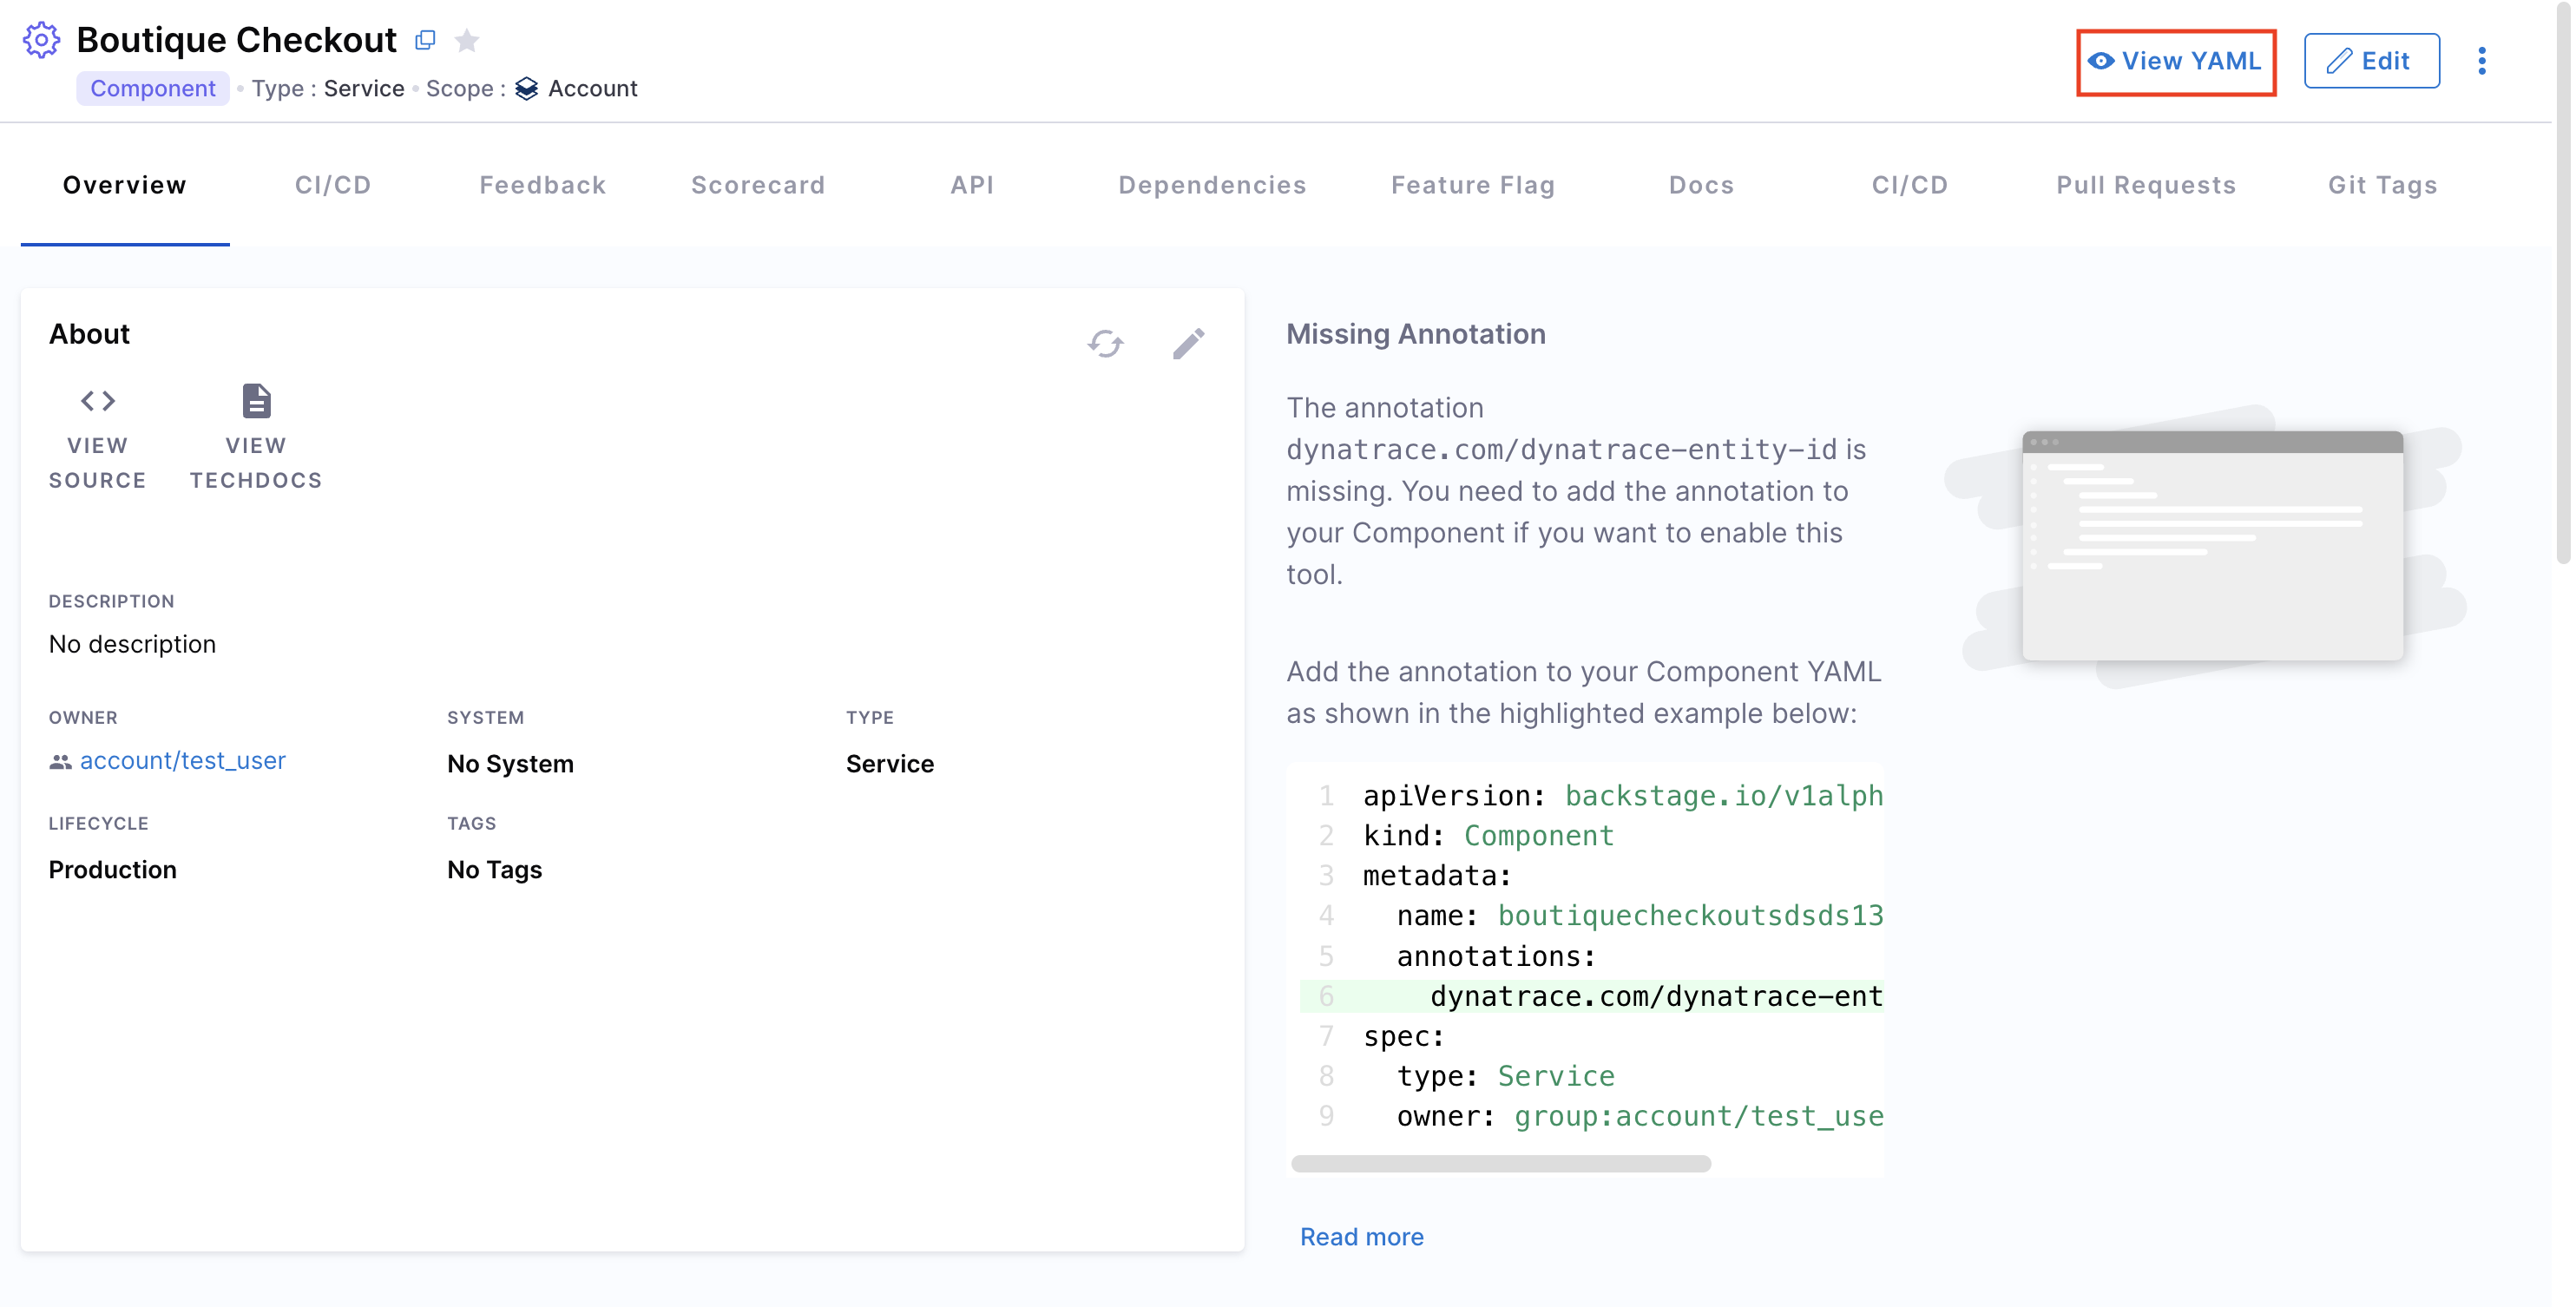Go to the Feature Flag tab
Viewport: 2576px width, 1307px height.
(1472, 185)
